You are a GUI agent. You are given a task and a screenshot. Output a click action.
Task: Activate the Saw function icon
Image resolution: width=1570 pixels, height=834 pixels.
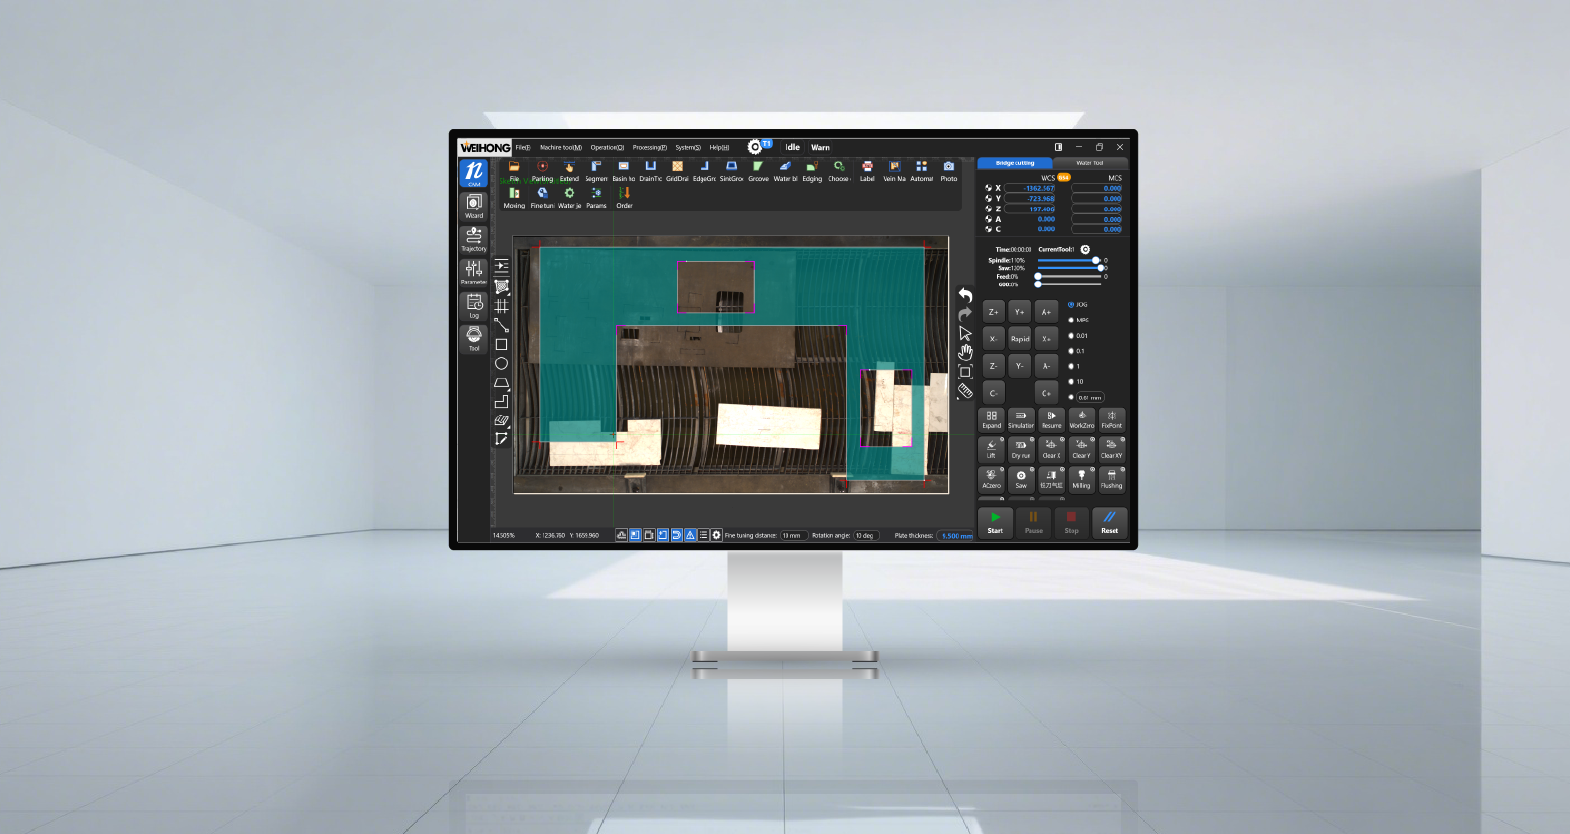(x=1021, y=479)
